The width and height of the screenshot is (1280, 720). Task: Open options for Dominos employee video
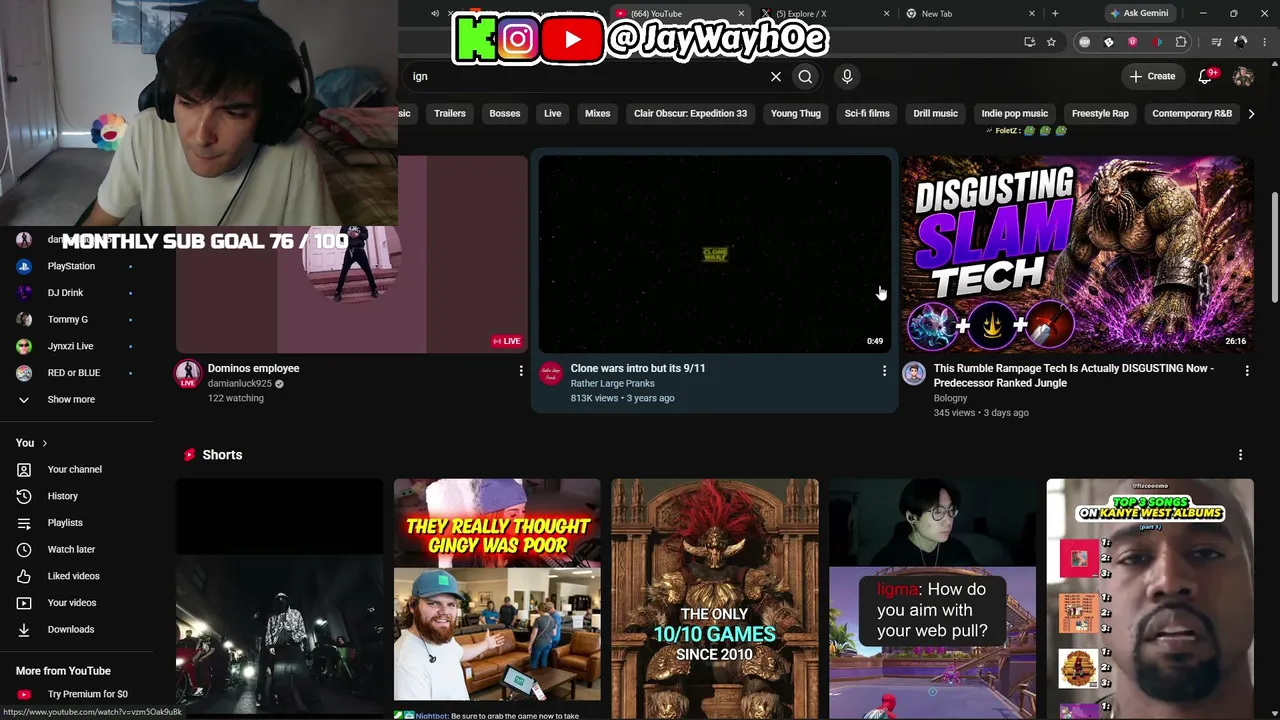(x=520, y=371)
